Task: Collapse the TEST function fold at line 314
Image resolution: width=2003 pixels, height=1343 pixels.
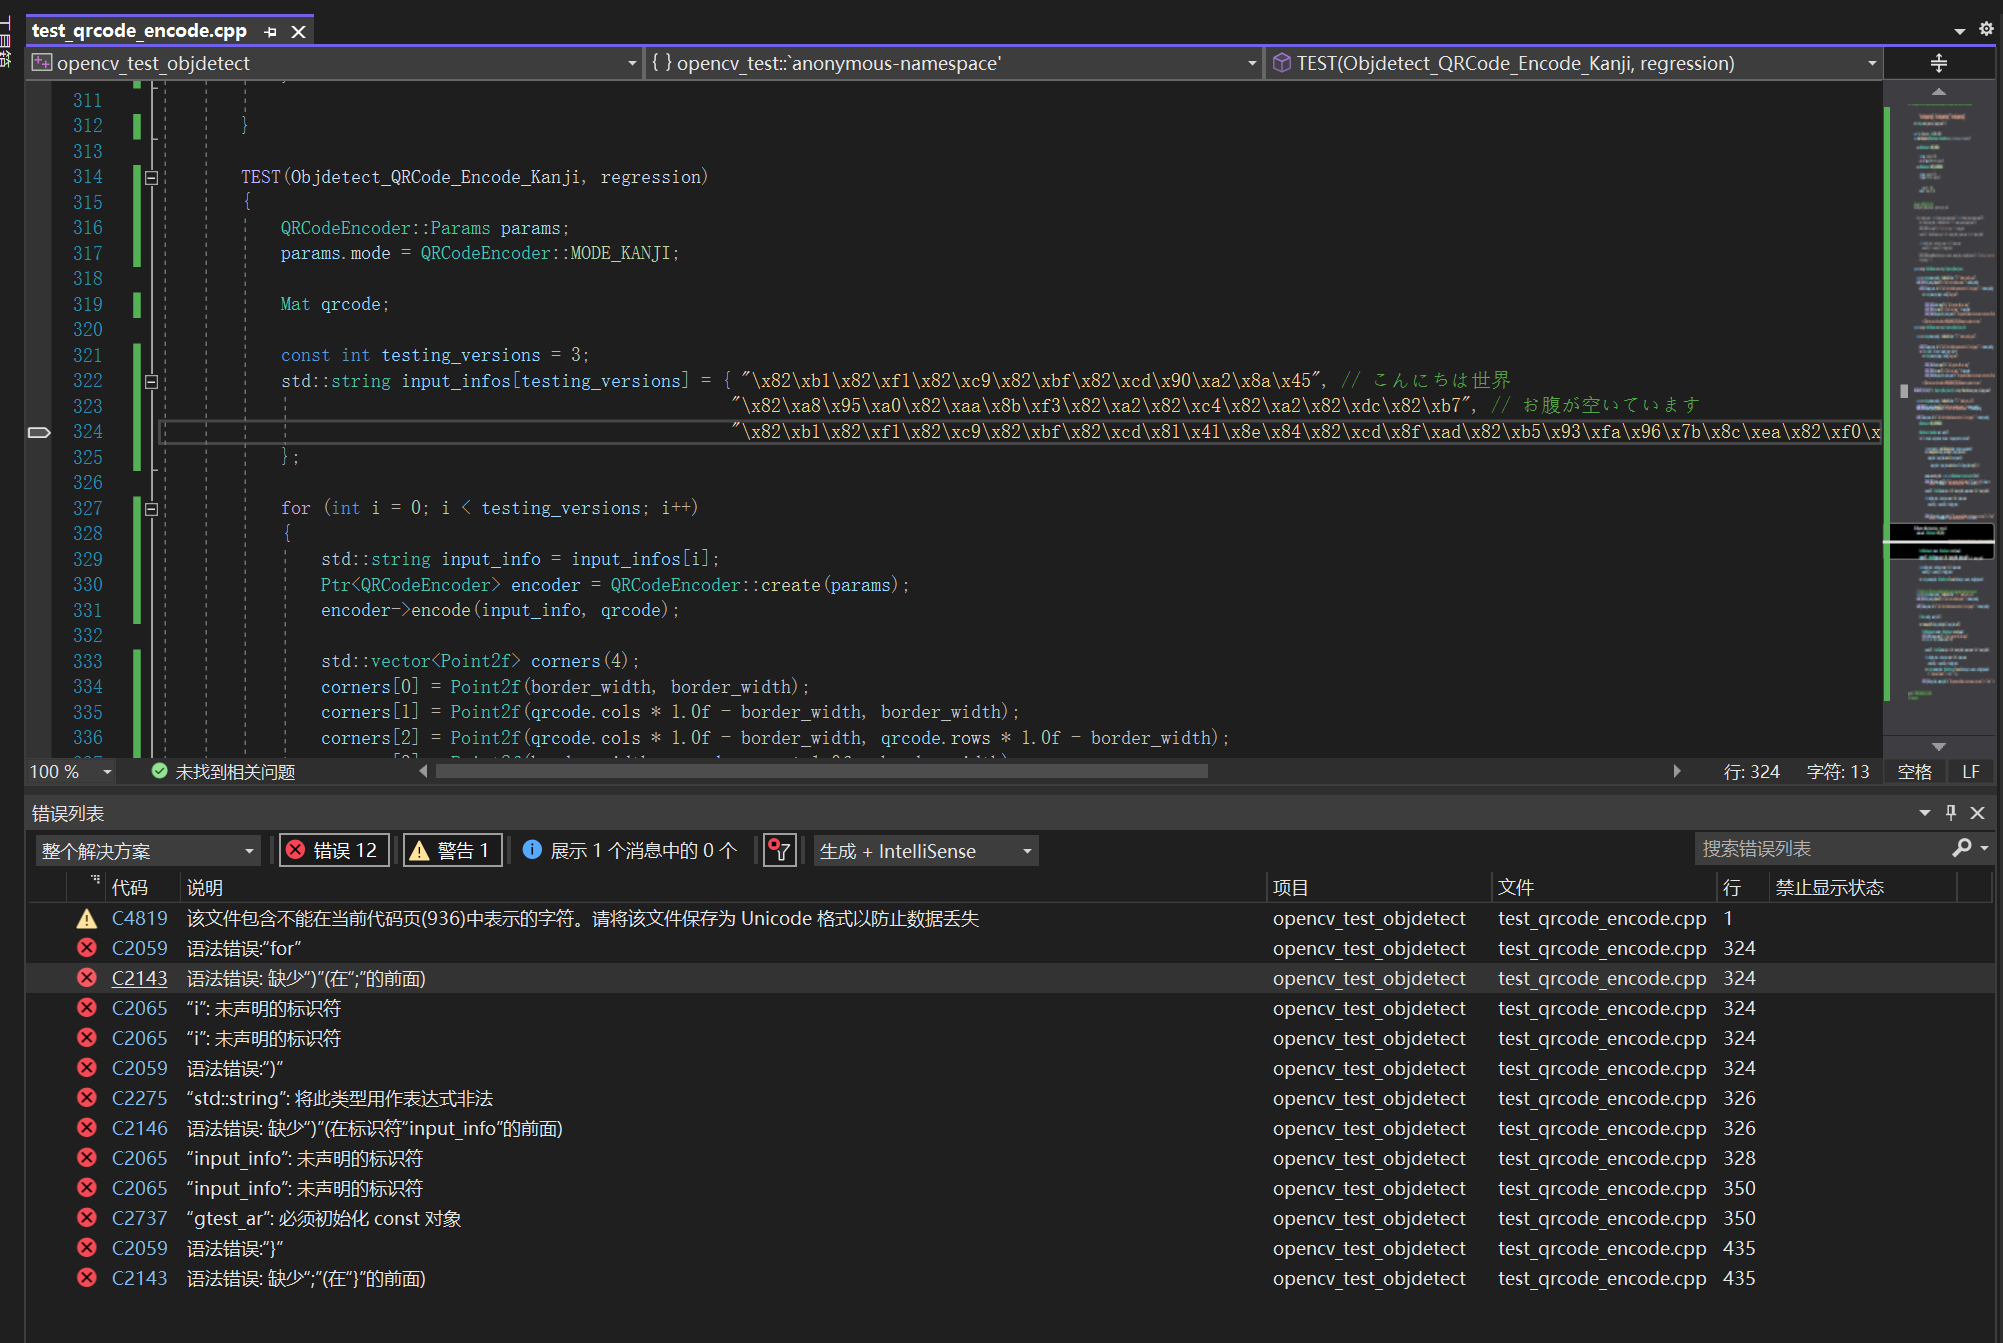Action: pos(151,178)
